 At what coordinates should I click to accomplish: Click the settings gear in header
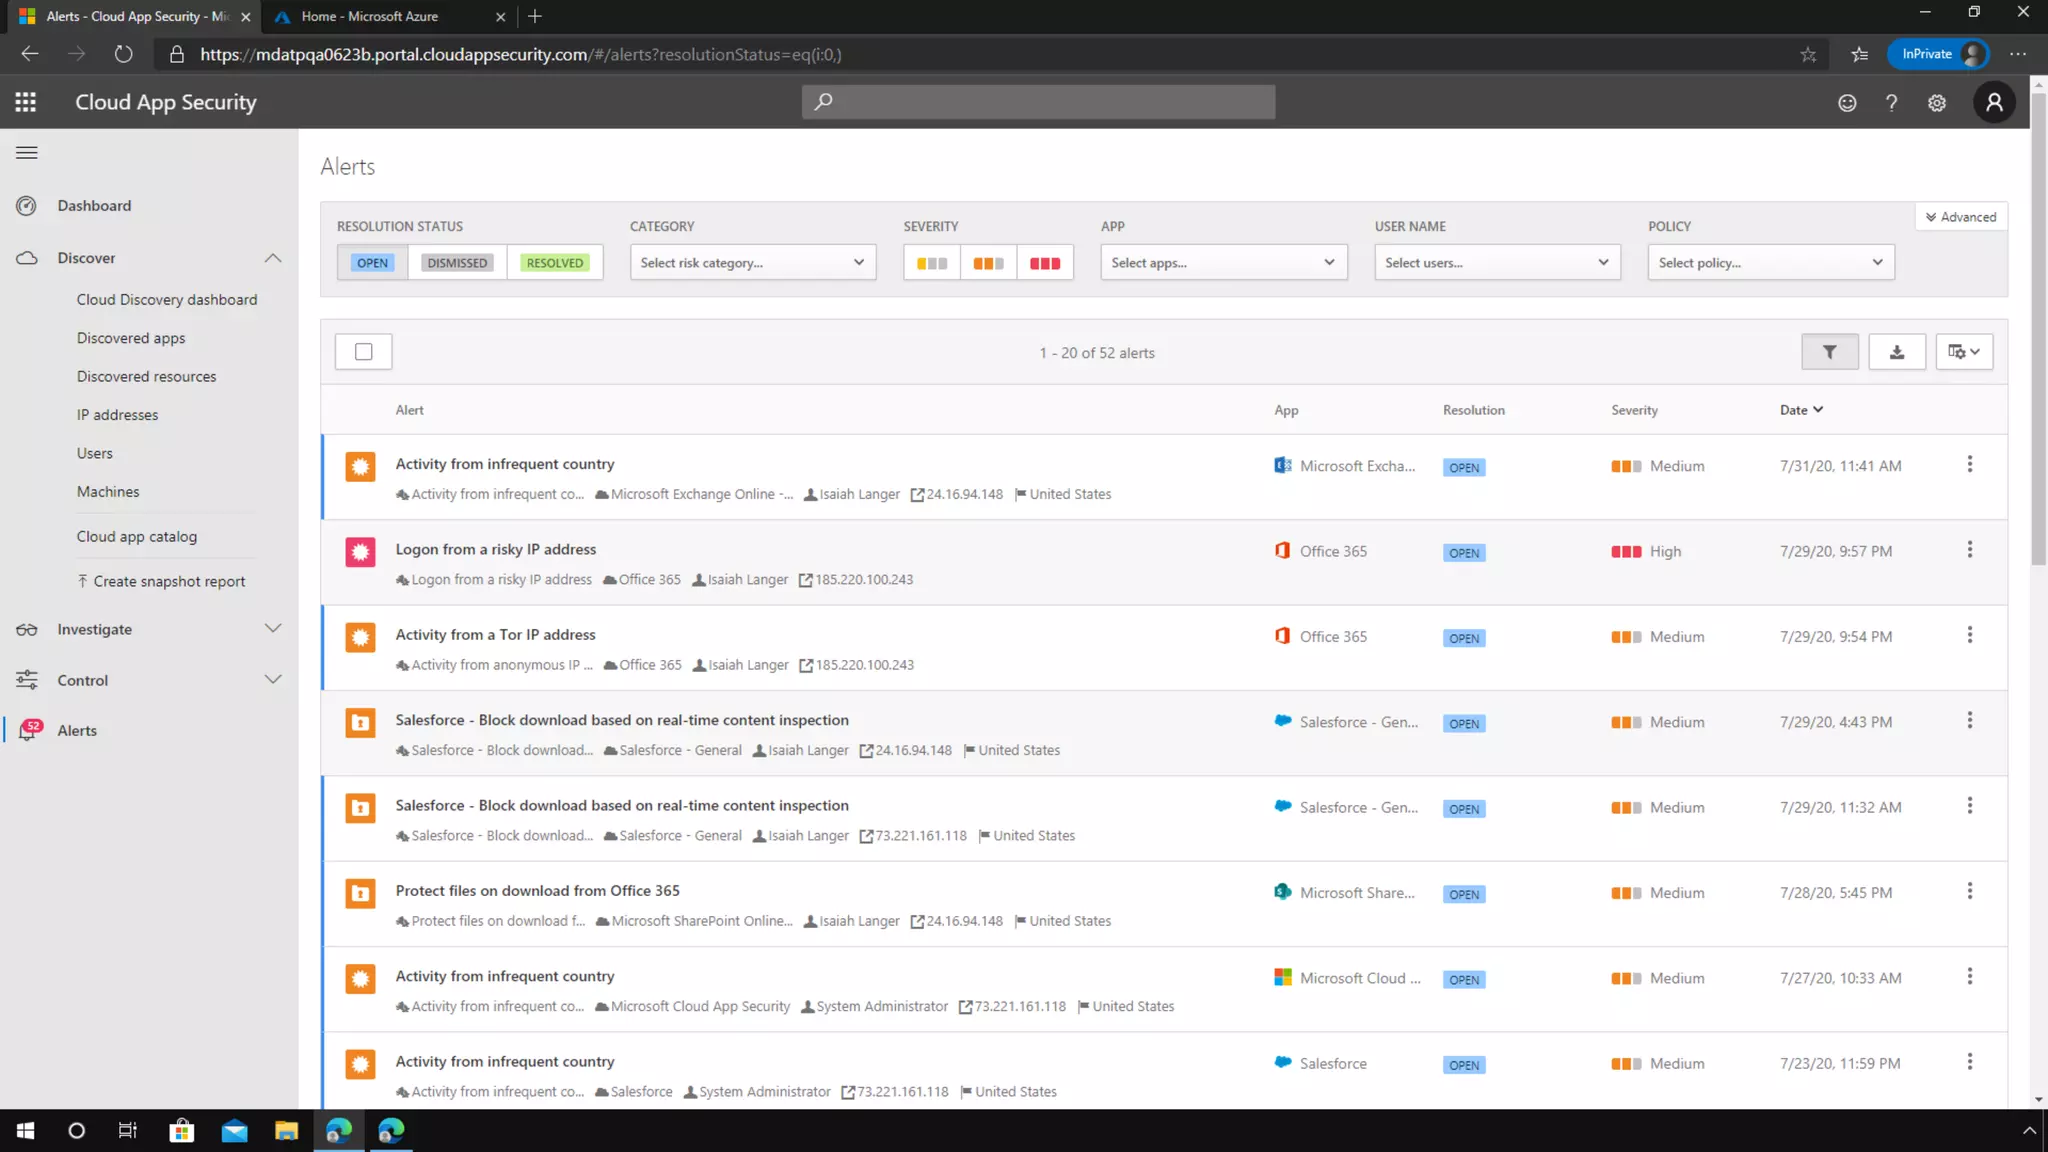coord(1937,103)
